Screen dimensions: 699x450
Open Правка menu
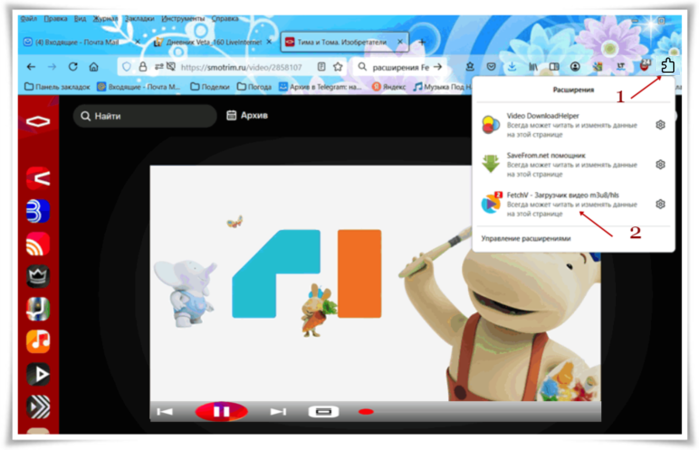pos(55,19)
